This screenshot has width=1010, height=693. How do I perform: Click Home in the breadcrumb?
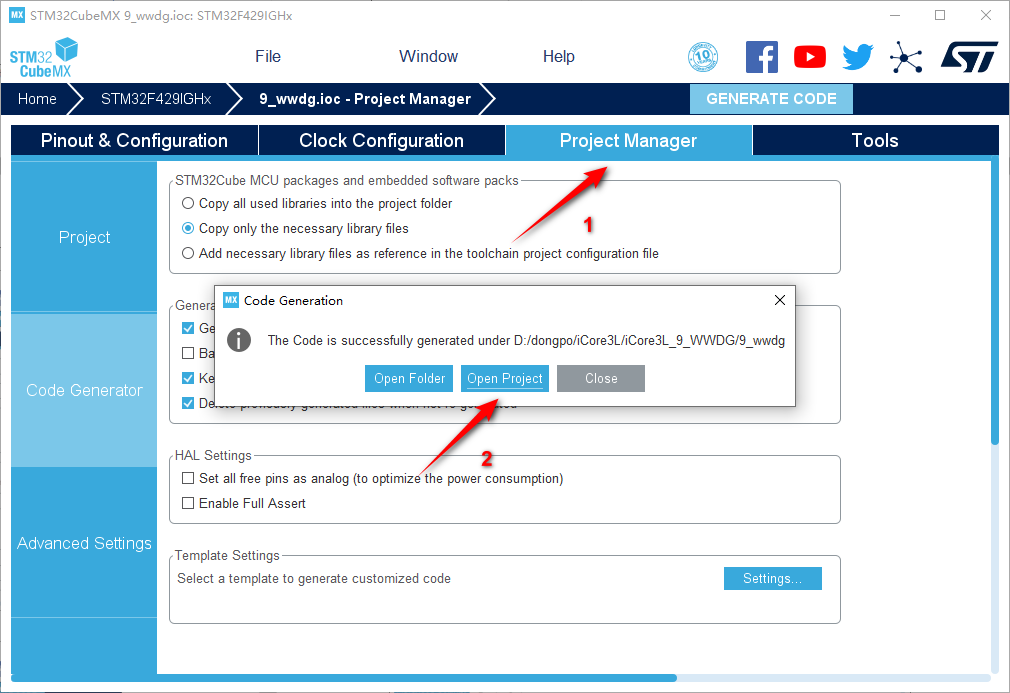(37, 99)
